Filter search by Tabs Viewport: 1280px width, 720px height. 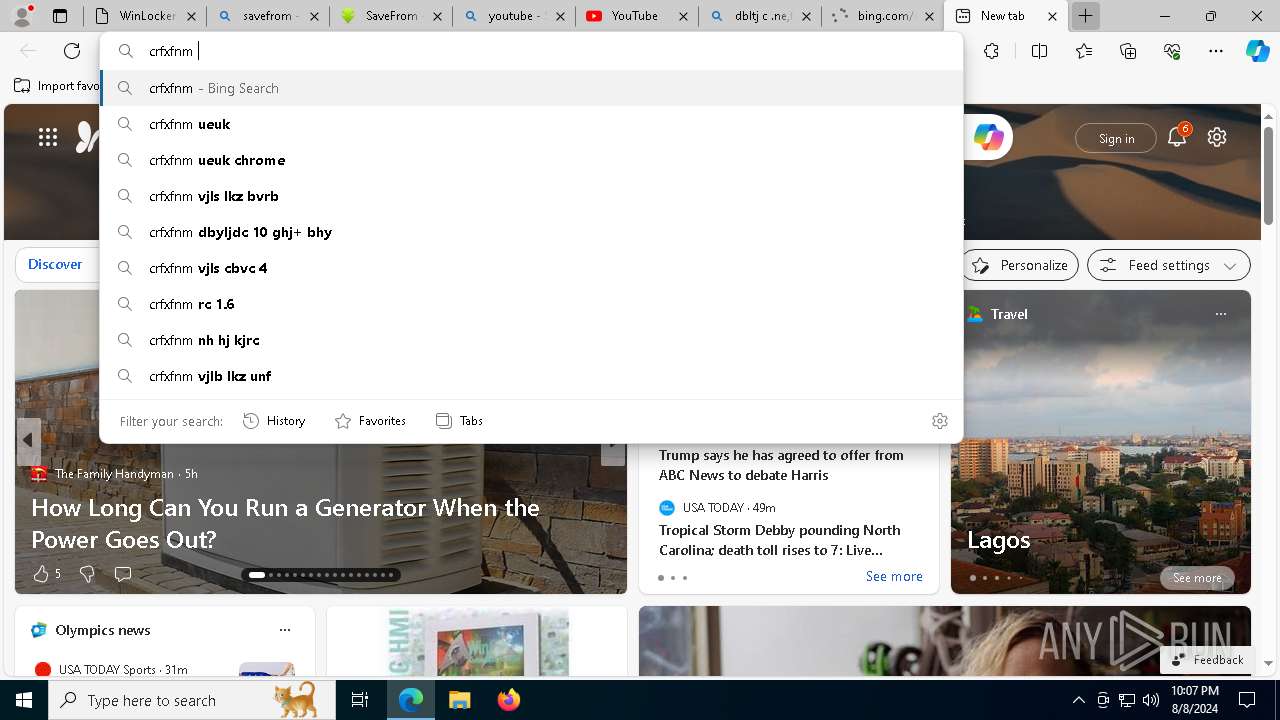460,421
